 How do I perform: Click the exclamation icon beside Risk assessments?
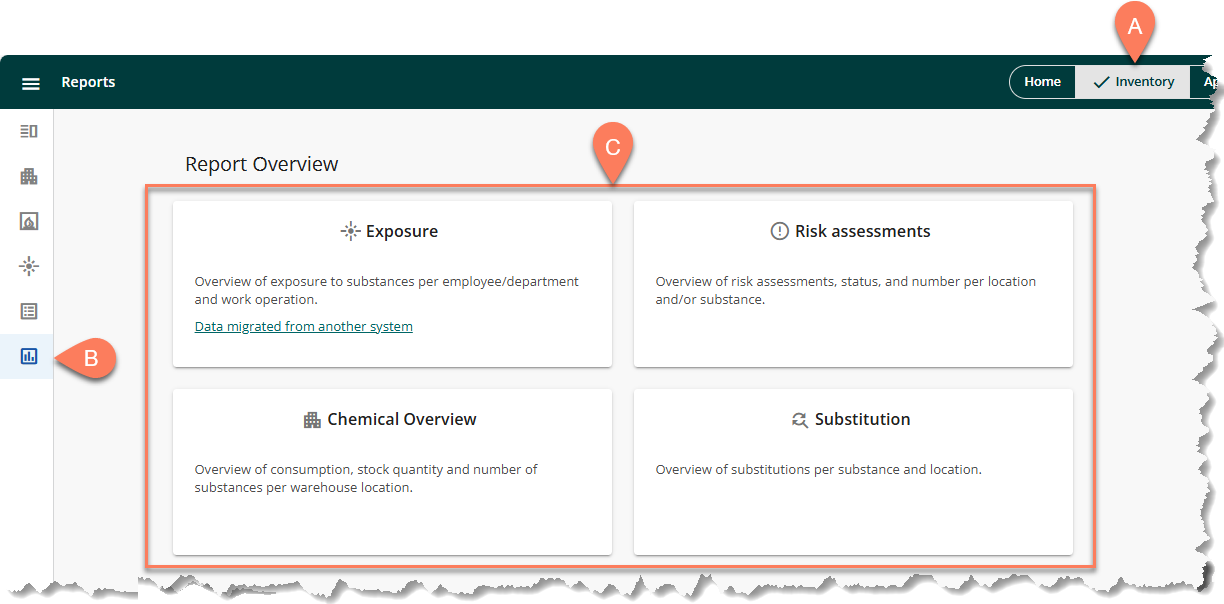click(x=779, y=232)
